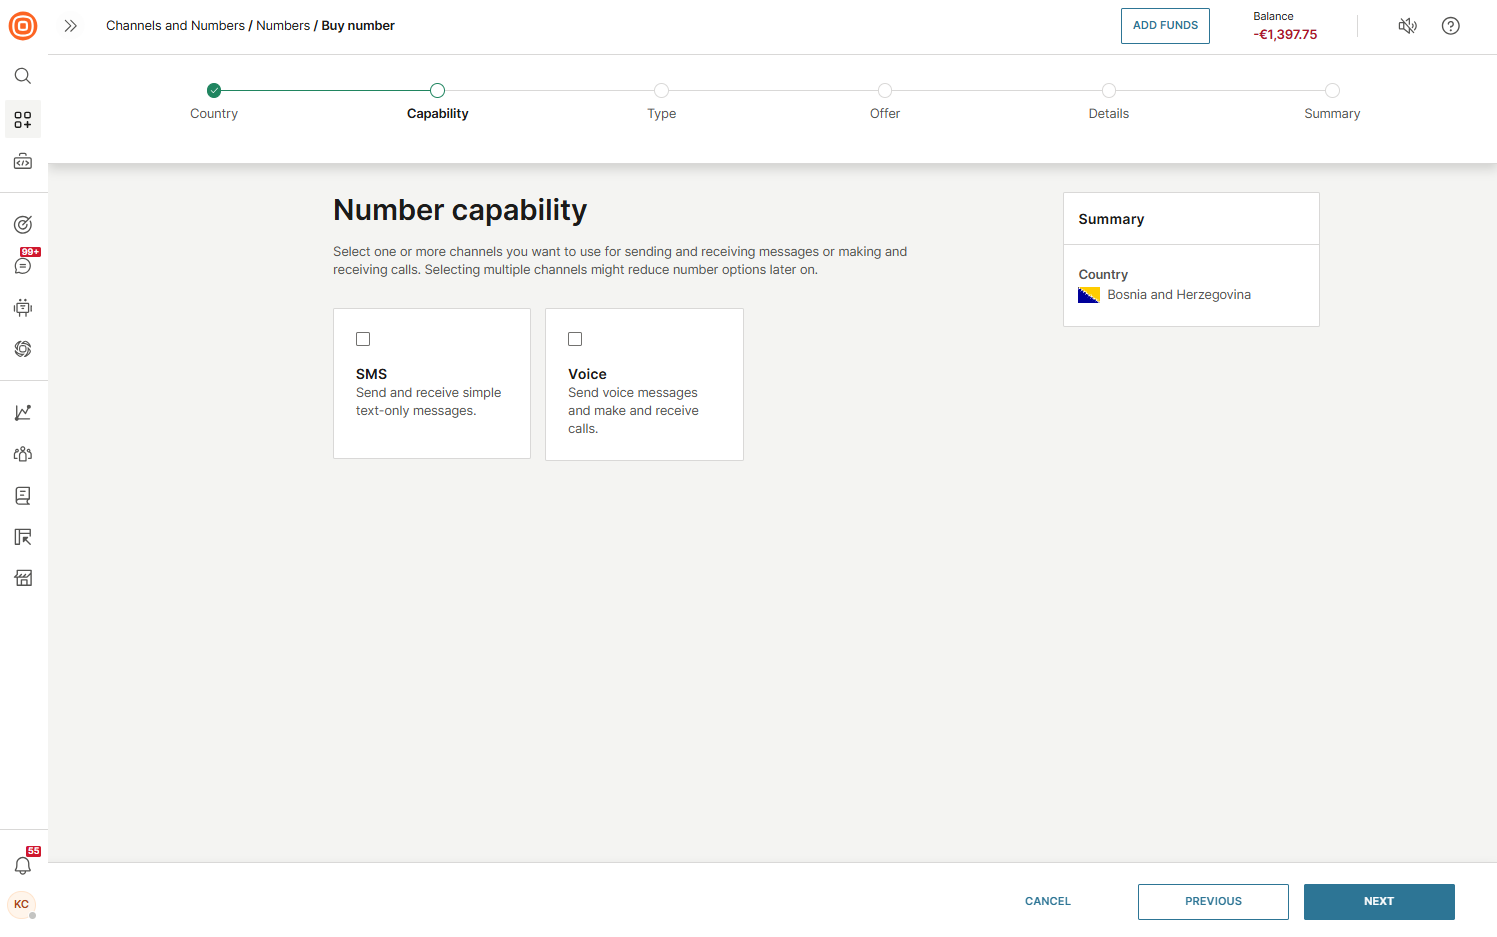The width and height of the screenshot is (1497, 937).
Task: Open the Channels and Numbers sidebar icon
Action: (23, 120)
